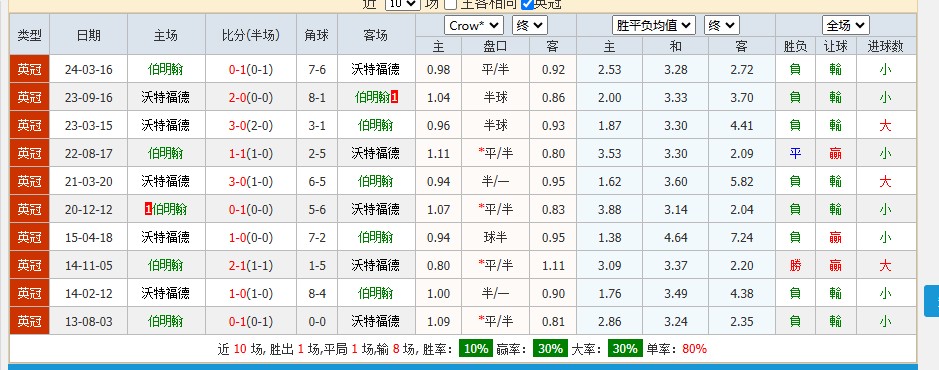Screen dimensions: 939x370
Task: Open the 0-1(0-1) score for 24-03-16
Action: (251, 69)
